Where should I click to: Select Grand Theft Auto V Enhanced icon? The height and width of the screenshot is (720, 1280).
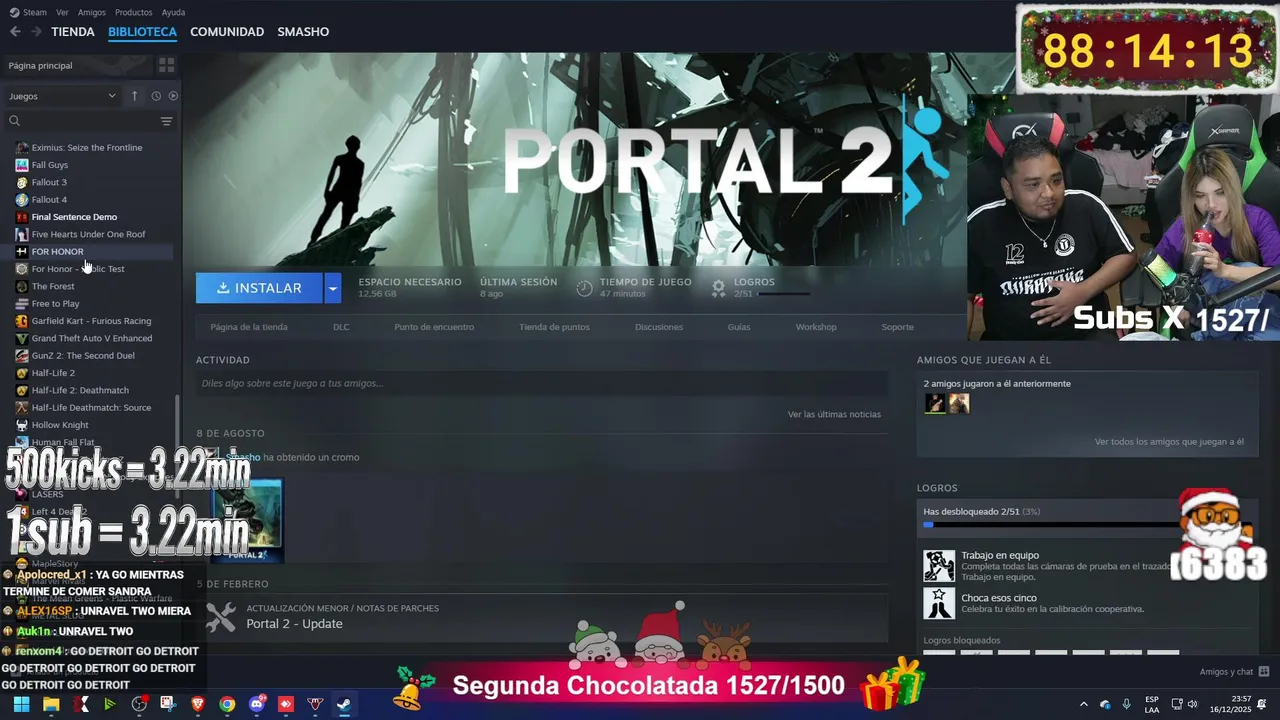(x=22, y=338)
